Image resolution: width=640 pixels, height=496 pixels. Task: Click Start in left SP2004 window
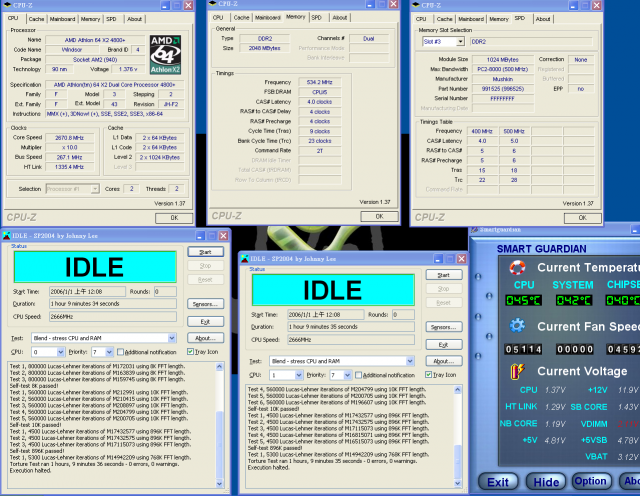(x=205, y=252)
